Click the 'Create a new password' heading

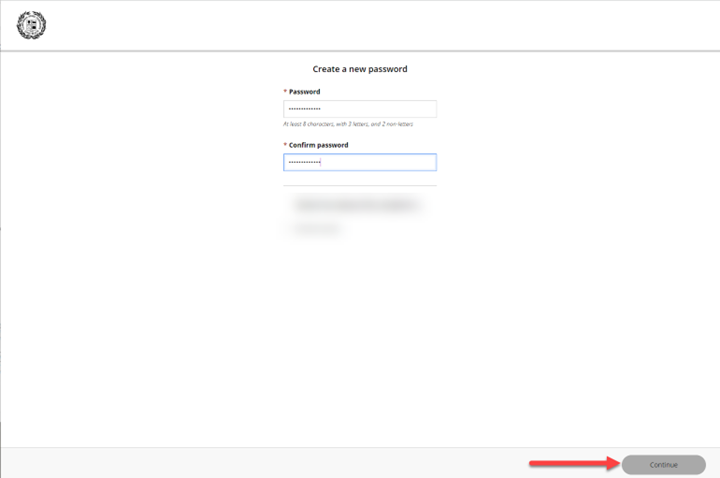point(360,69)
